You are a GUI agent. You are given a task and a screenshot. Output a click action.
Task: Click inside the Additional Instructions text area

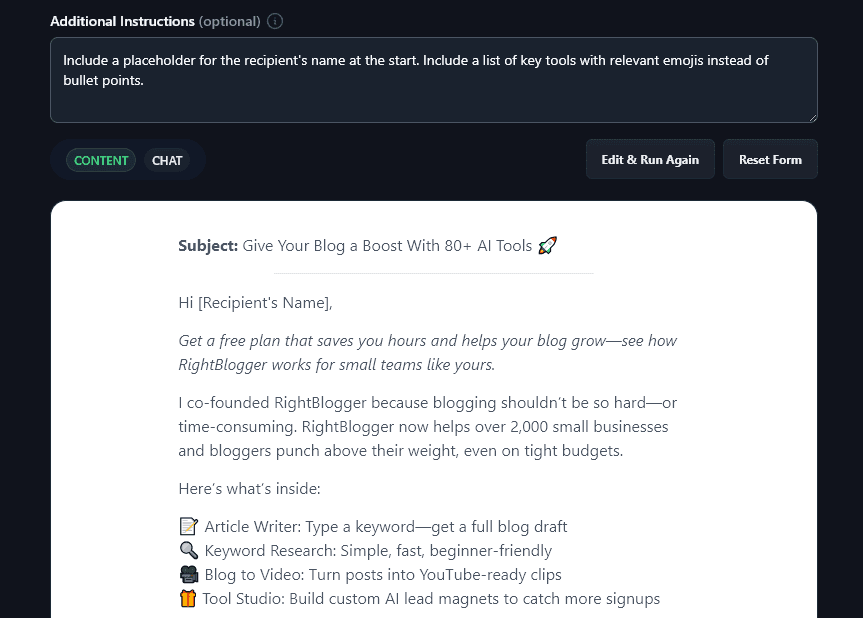click(x=433, y=80)
